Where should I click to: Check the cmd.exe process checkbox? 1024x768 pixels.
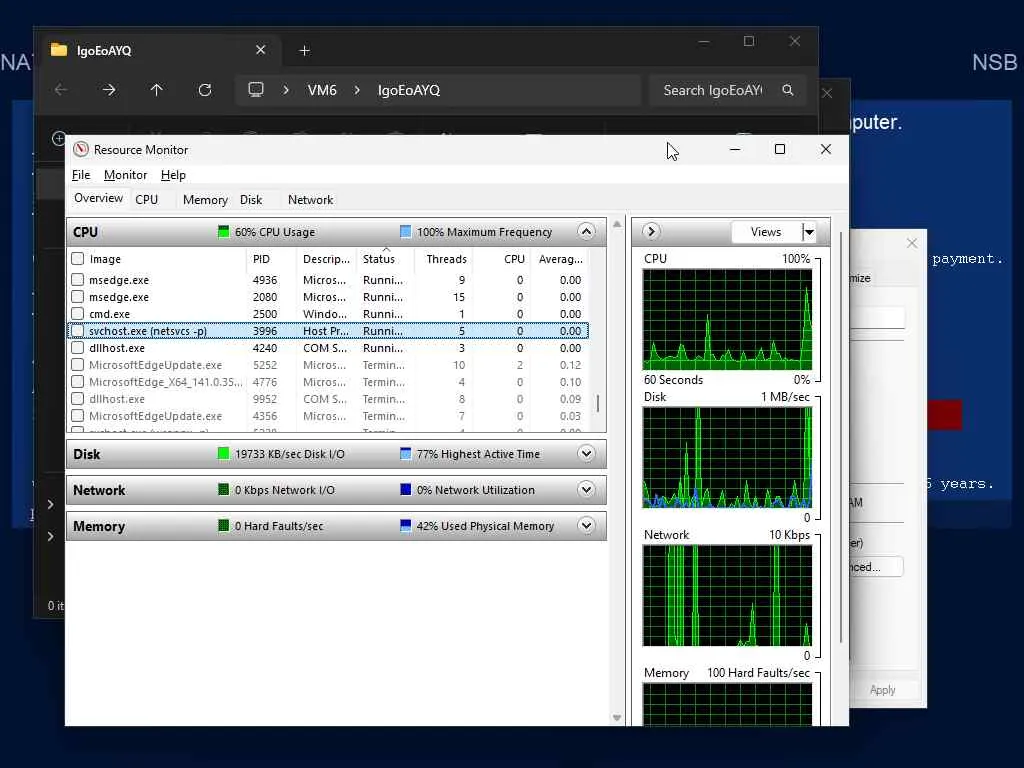tap(78, 314)
